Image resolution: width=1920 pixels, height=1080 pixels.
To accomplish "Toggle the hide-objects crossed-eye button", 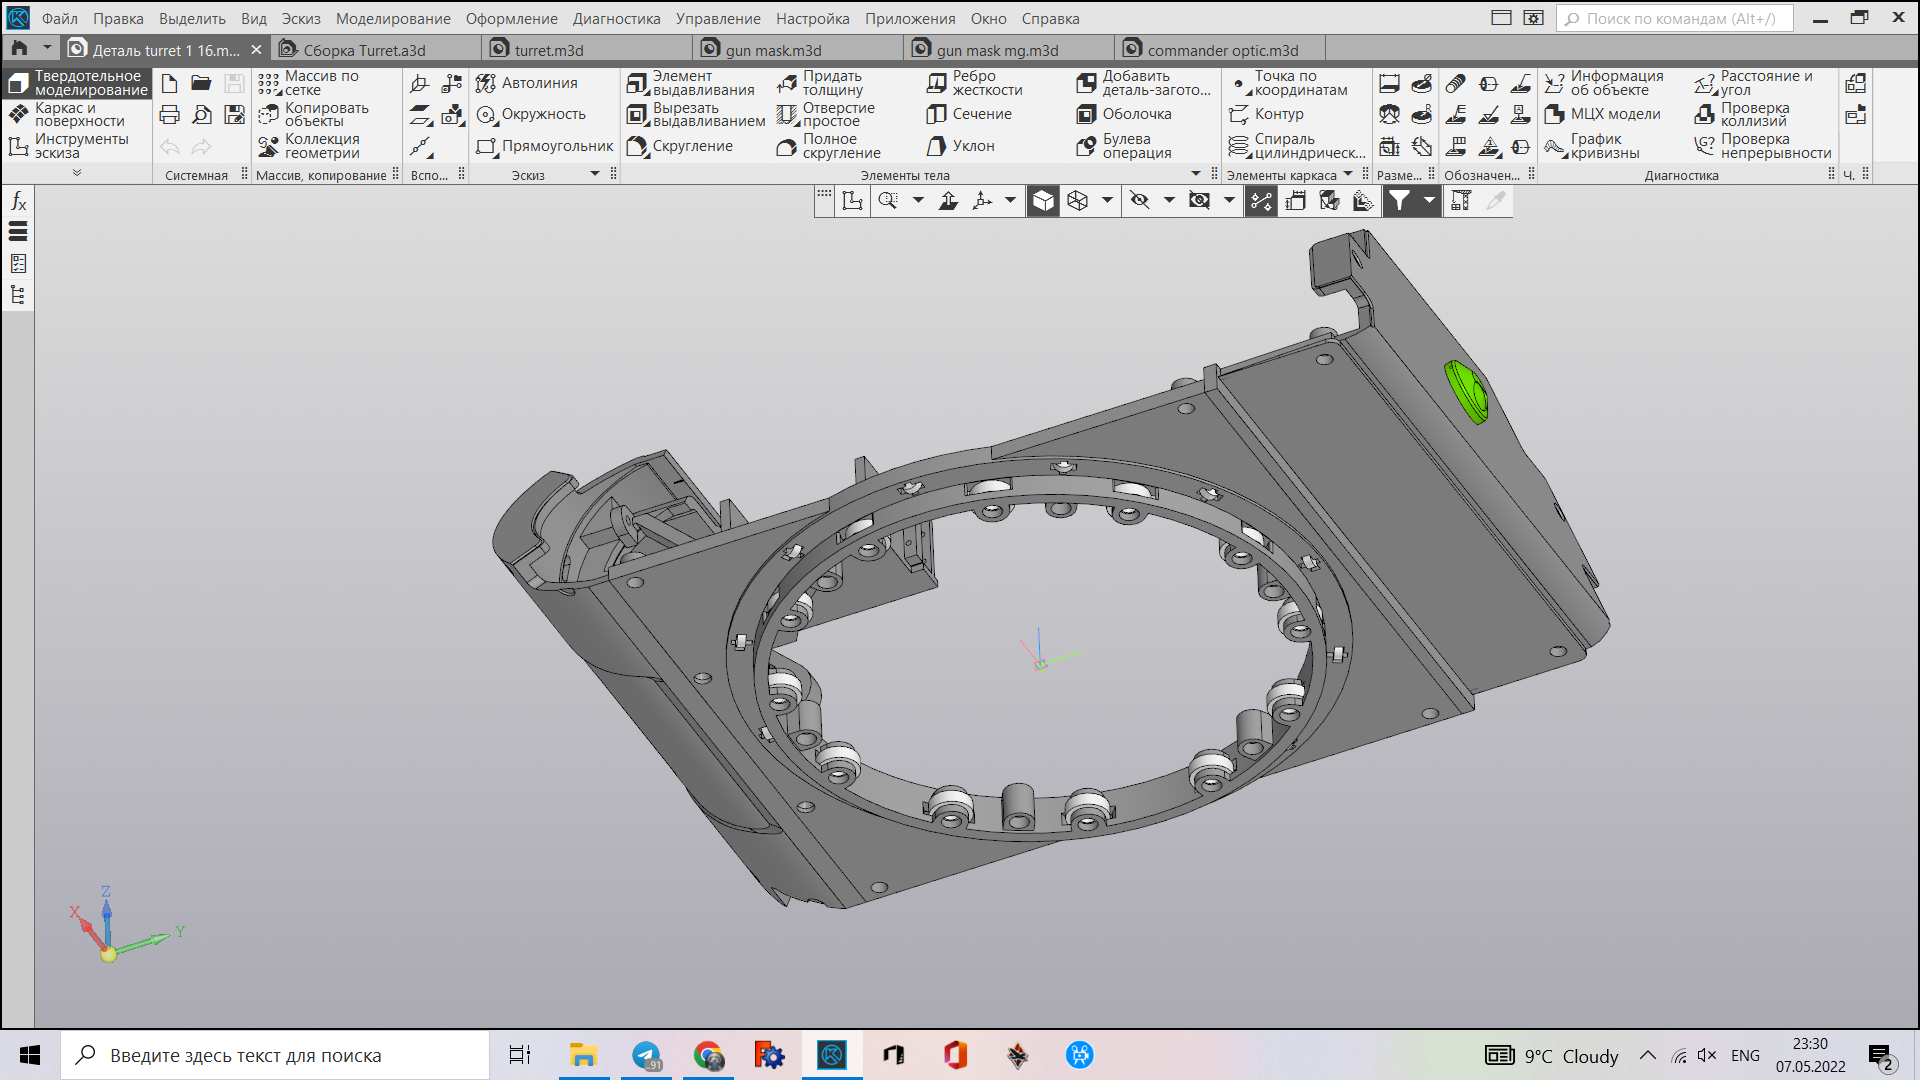I will coord(1139,201).
